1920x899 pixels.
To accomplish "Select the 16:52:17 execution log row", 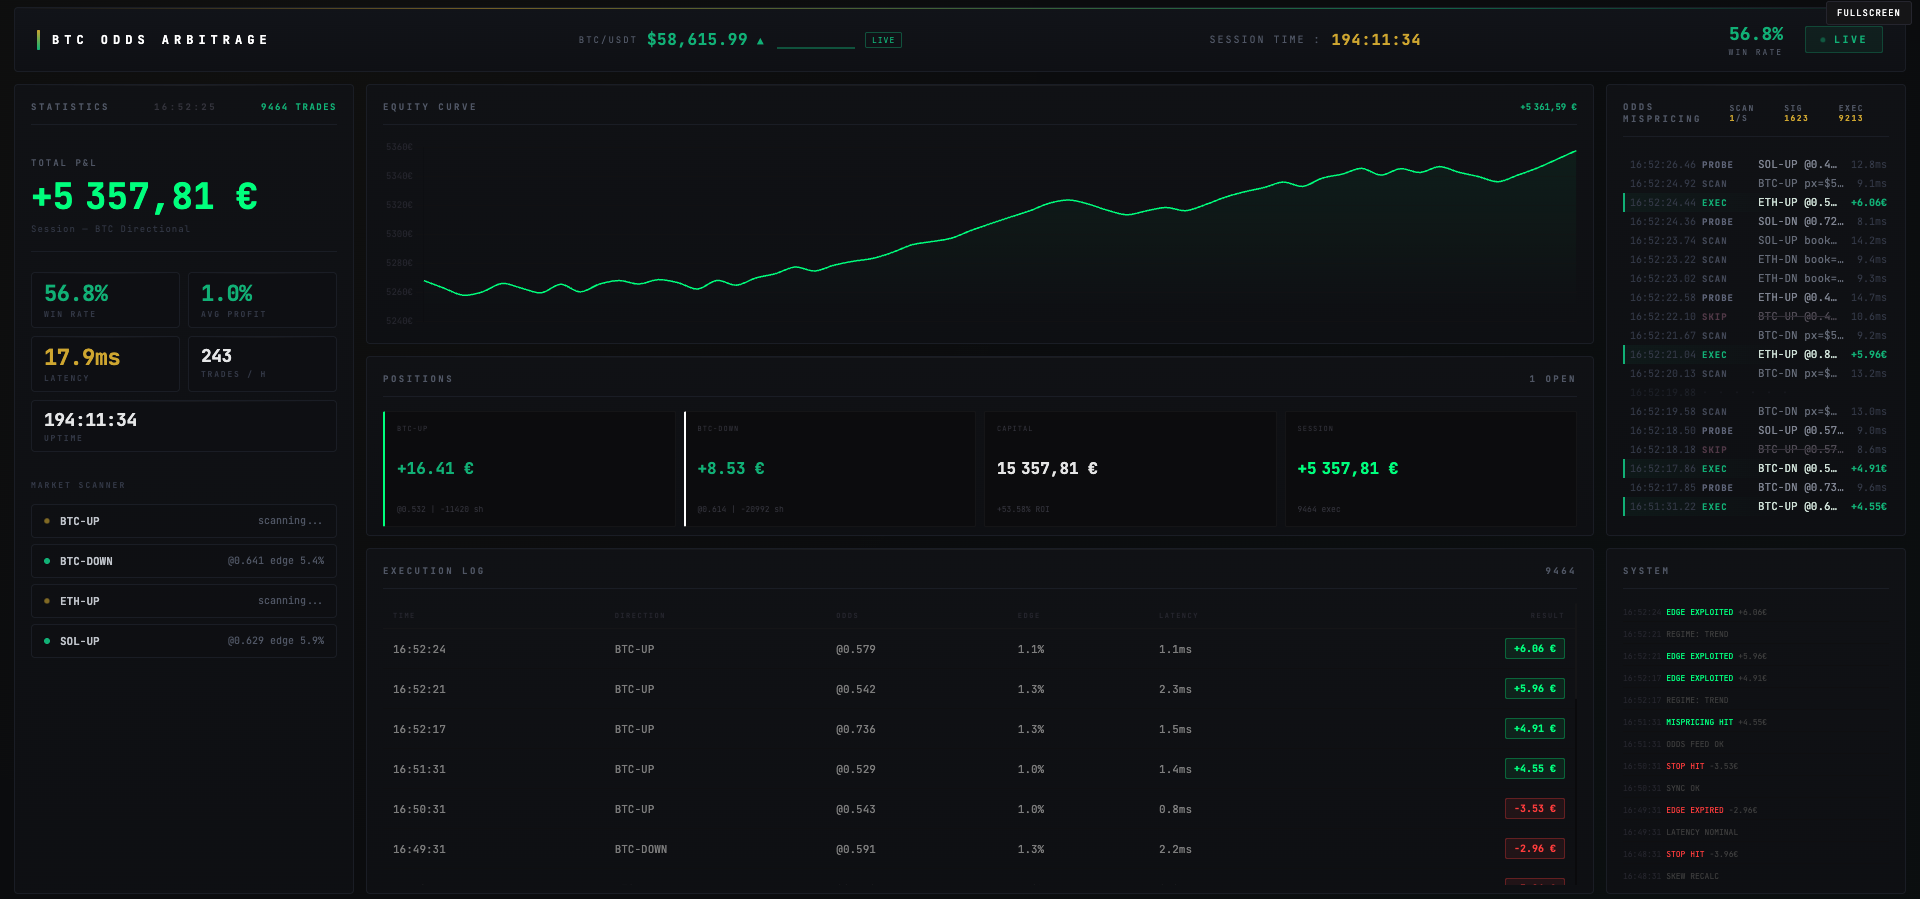I will click(979, 729).
